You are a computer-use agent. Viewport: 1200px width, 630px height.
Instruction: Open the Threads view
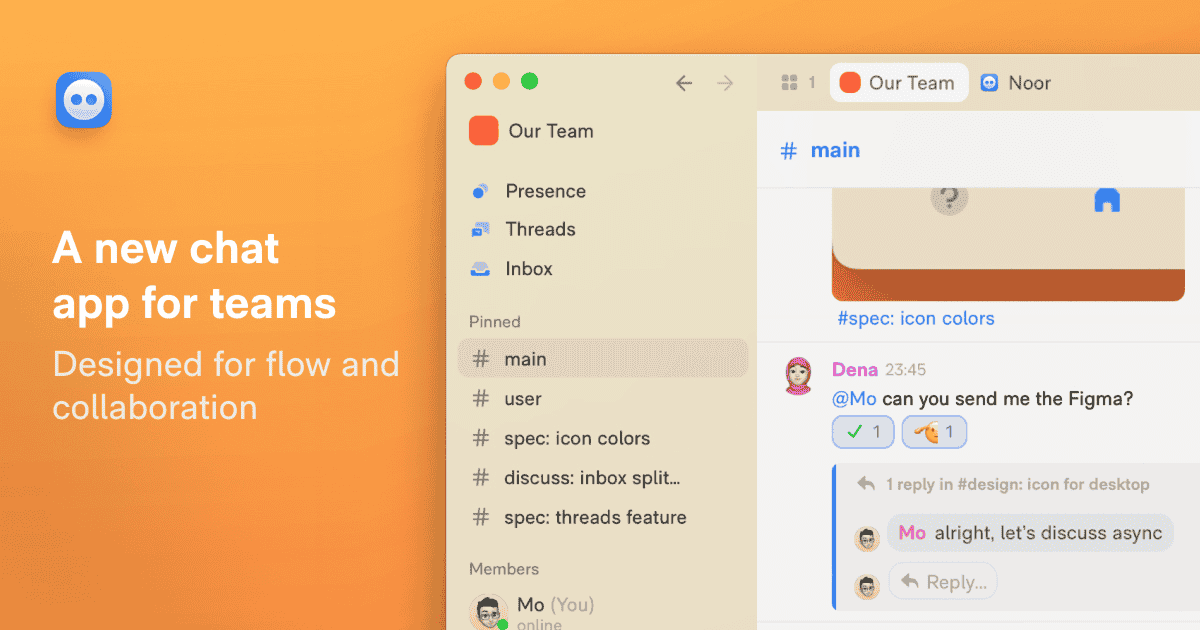click(523, 229)
